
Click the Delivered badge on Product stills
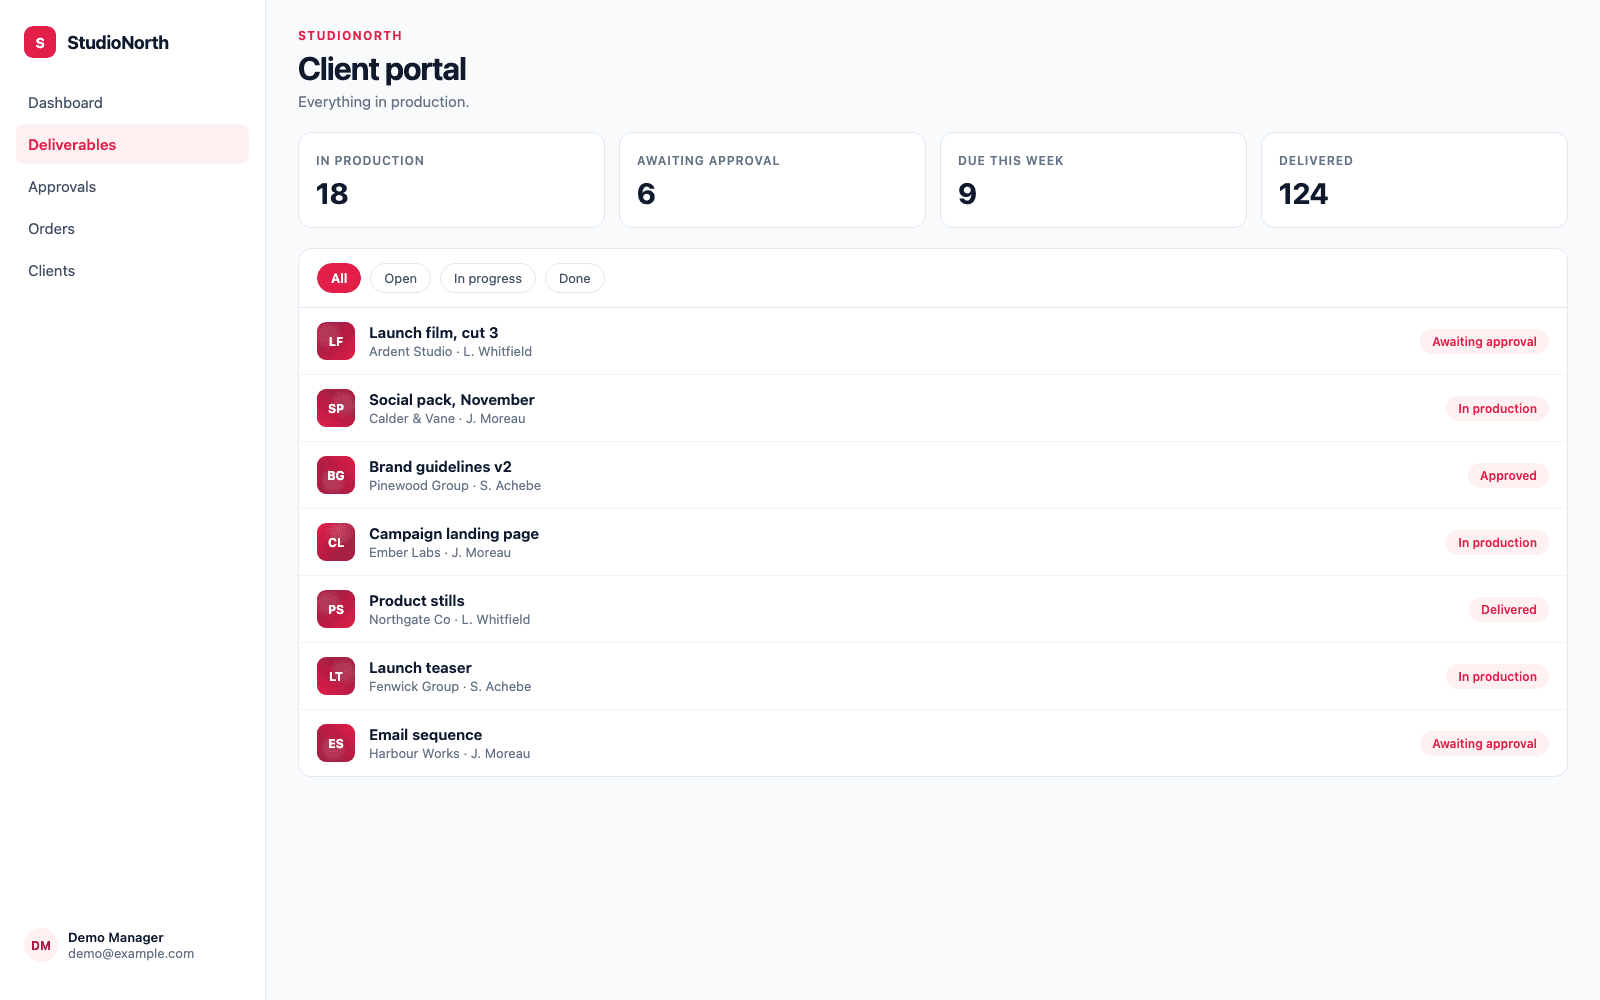1508,609
